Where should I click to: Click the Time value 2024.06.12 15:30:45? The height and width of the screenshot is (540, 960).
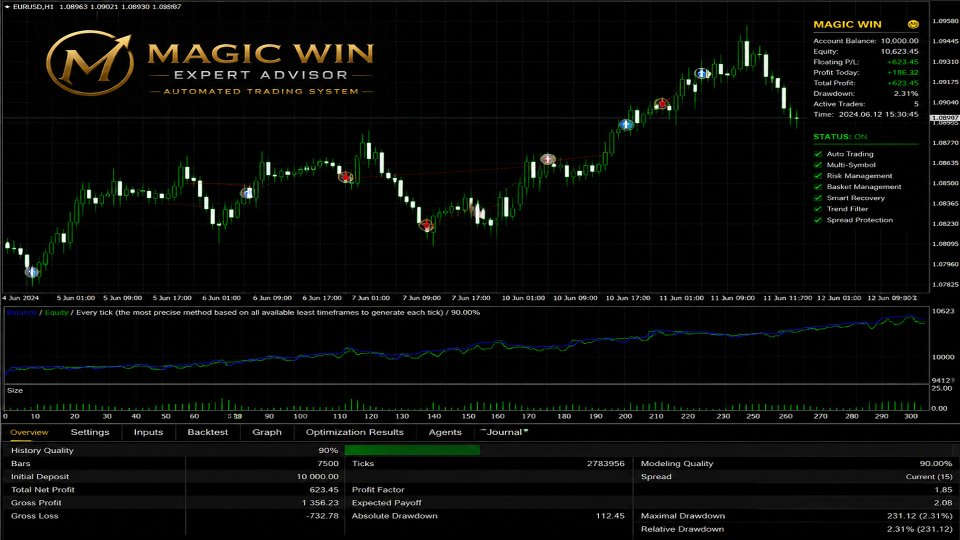click(x=878, y=114)
